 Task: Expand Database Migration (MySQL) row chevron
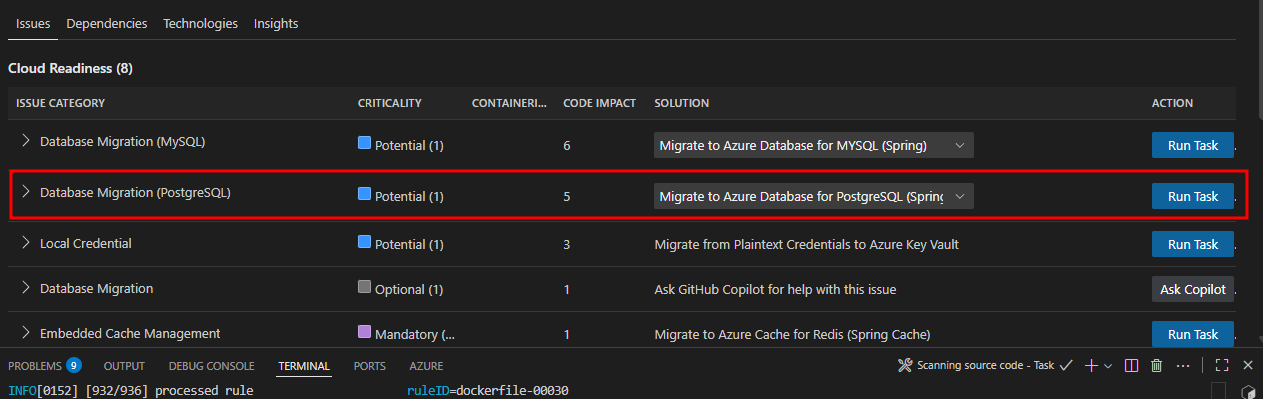[x=26, y=142]
